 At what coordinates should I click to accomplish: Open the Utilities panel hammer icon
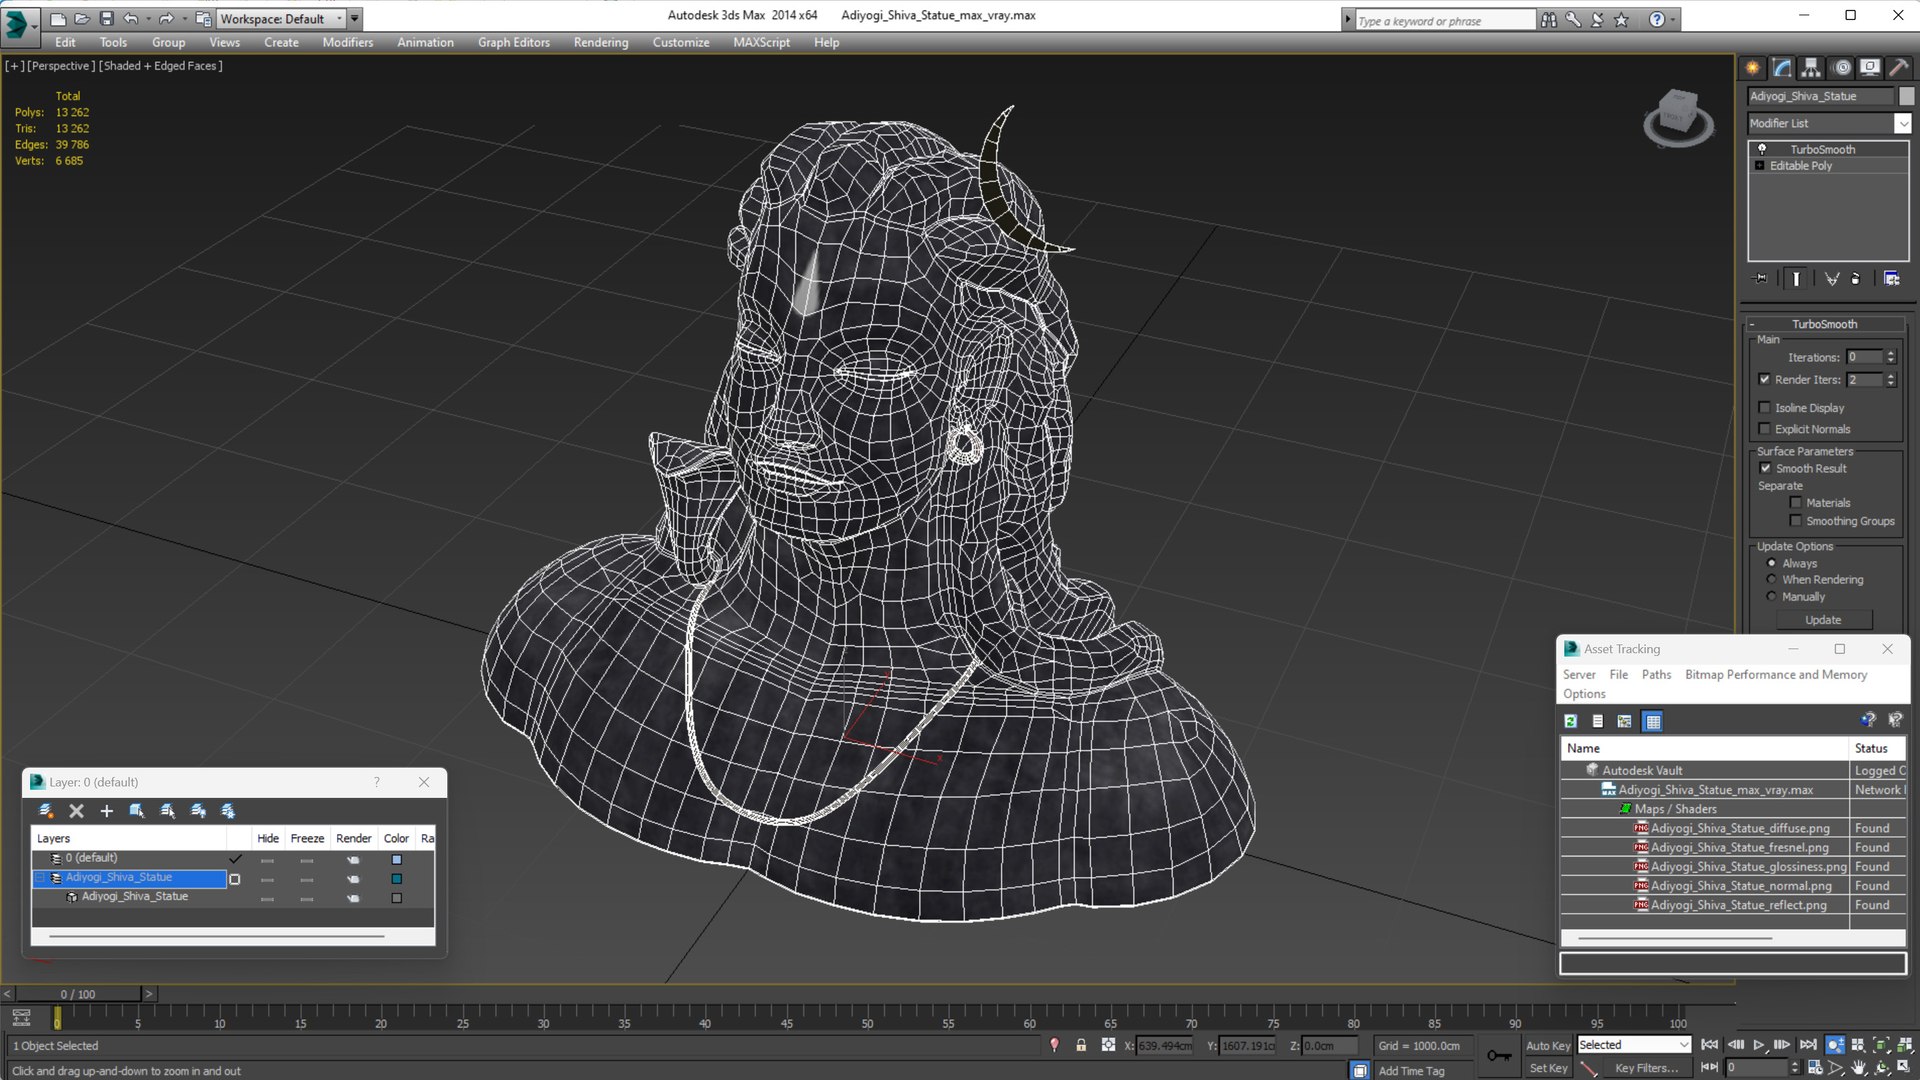[x=1898, y=68]
